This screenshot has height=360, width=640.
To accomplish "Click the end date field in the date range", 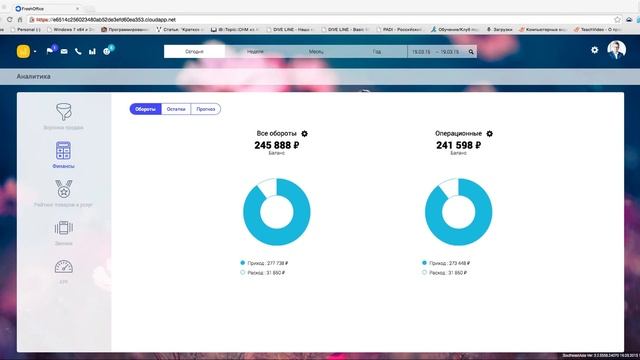I will pos(450,52).
